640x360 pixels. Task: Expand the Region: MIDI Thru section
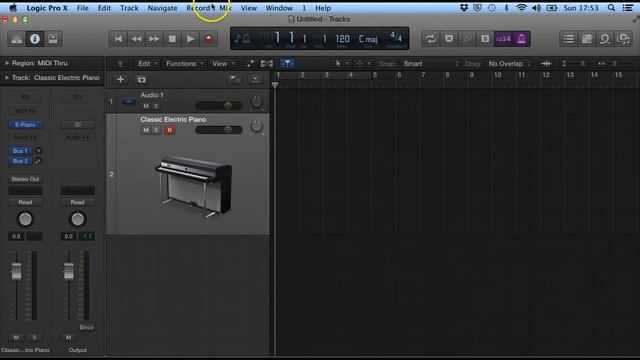point(7,63)
